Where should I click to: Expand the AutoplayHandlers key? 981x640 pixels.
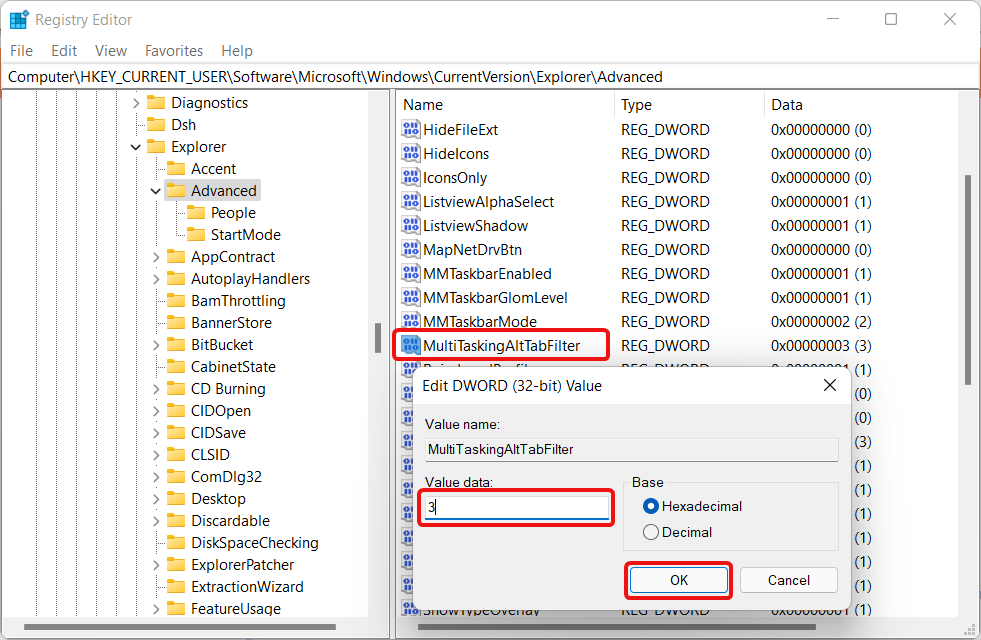click(156, 279)
